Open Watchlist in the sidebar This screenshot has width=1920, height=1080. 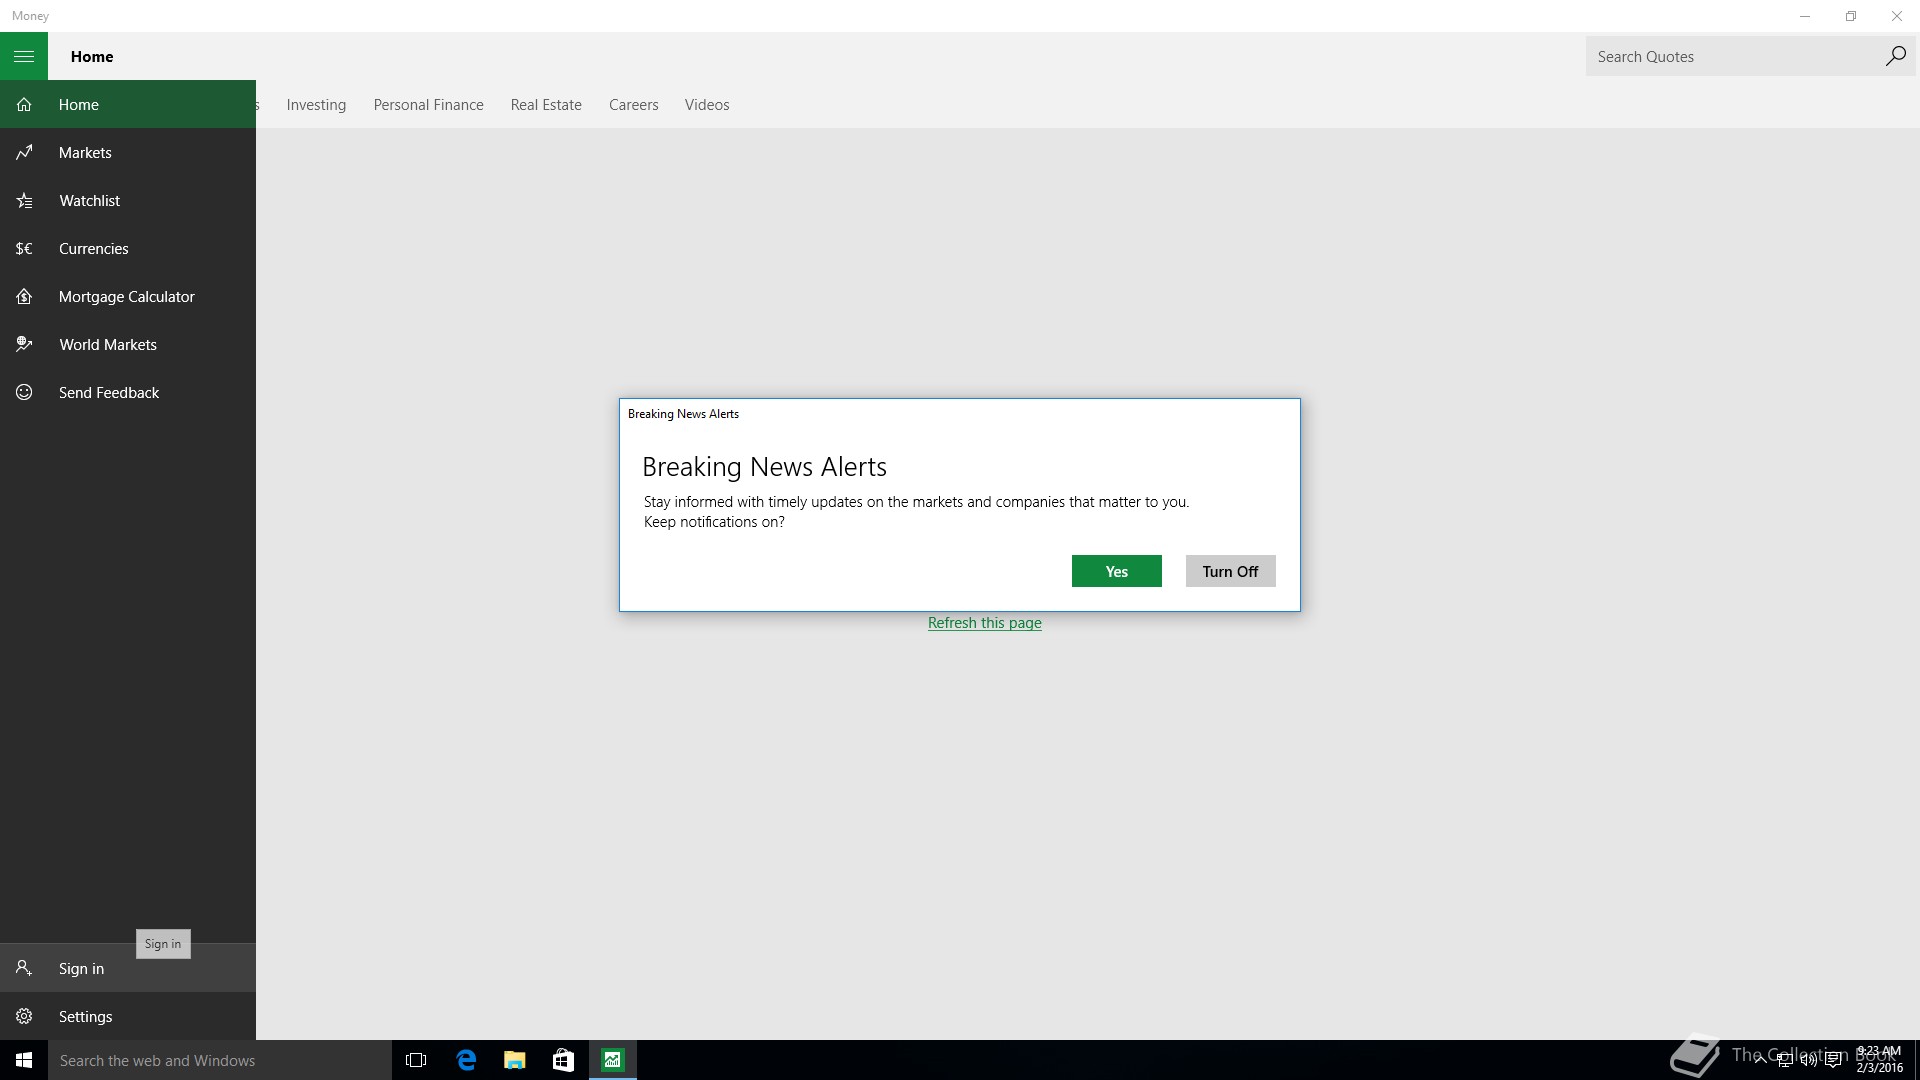128,200
